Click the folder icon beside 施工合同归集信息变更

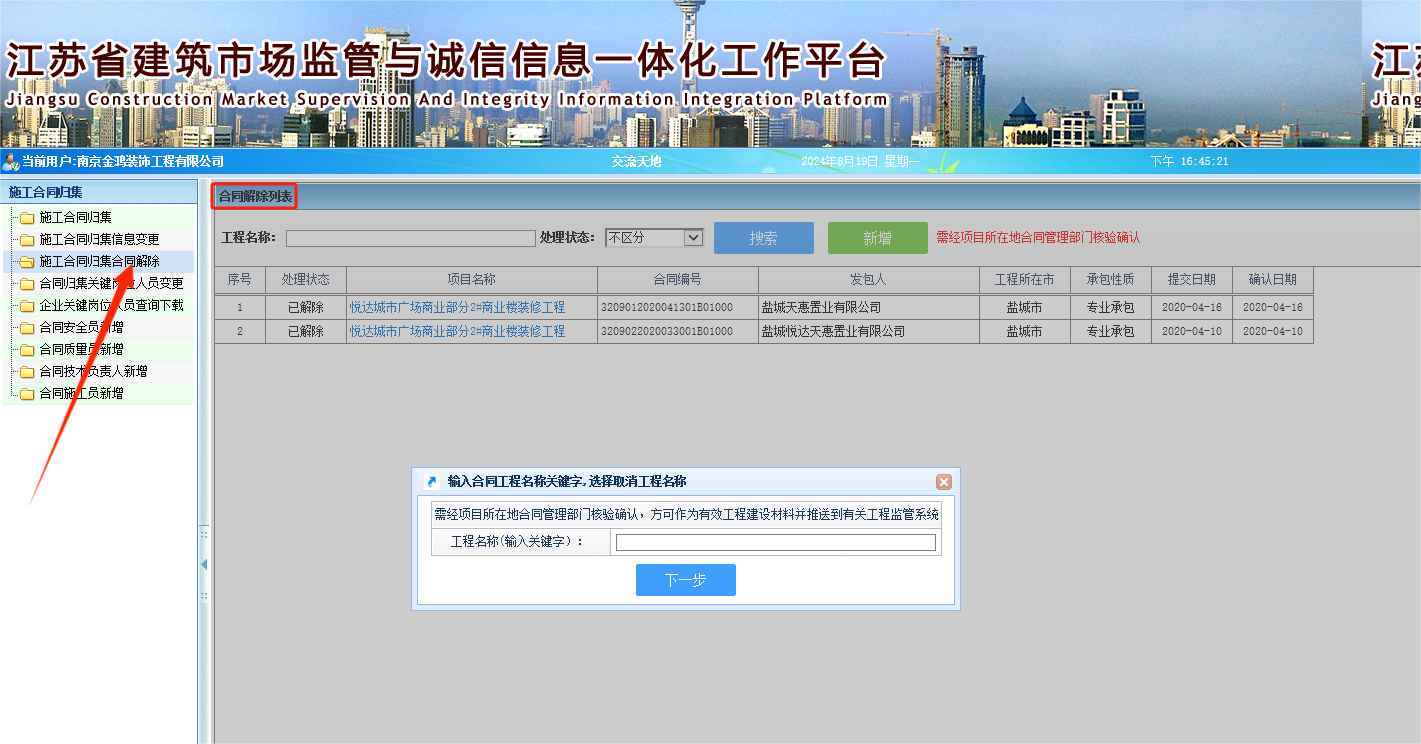(27, 240)
